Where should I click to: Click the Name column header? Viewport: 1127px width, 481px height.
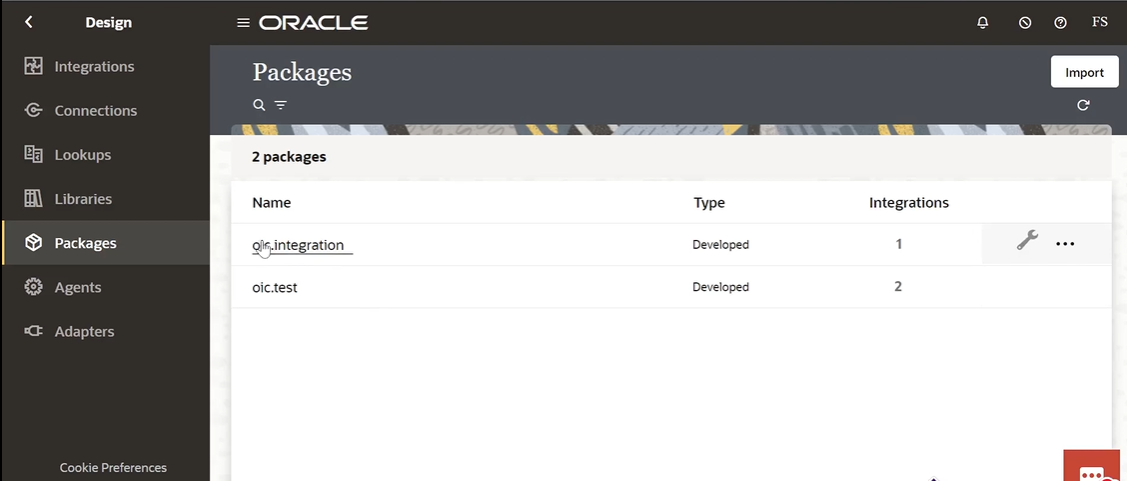[x=272, y=203]
